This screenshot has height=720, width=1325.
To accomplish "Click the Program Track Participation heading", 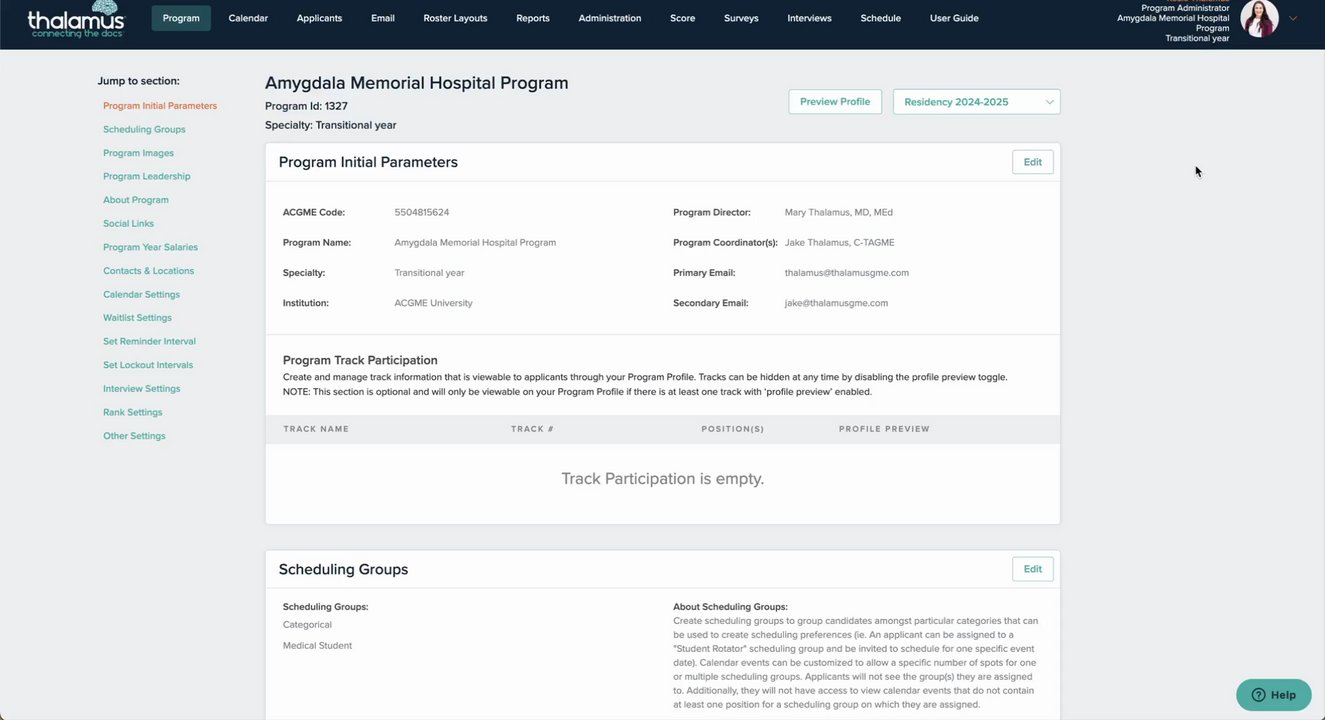I will 360,360.
